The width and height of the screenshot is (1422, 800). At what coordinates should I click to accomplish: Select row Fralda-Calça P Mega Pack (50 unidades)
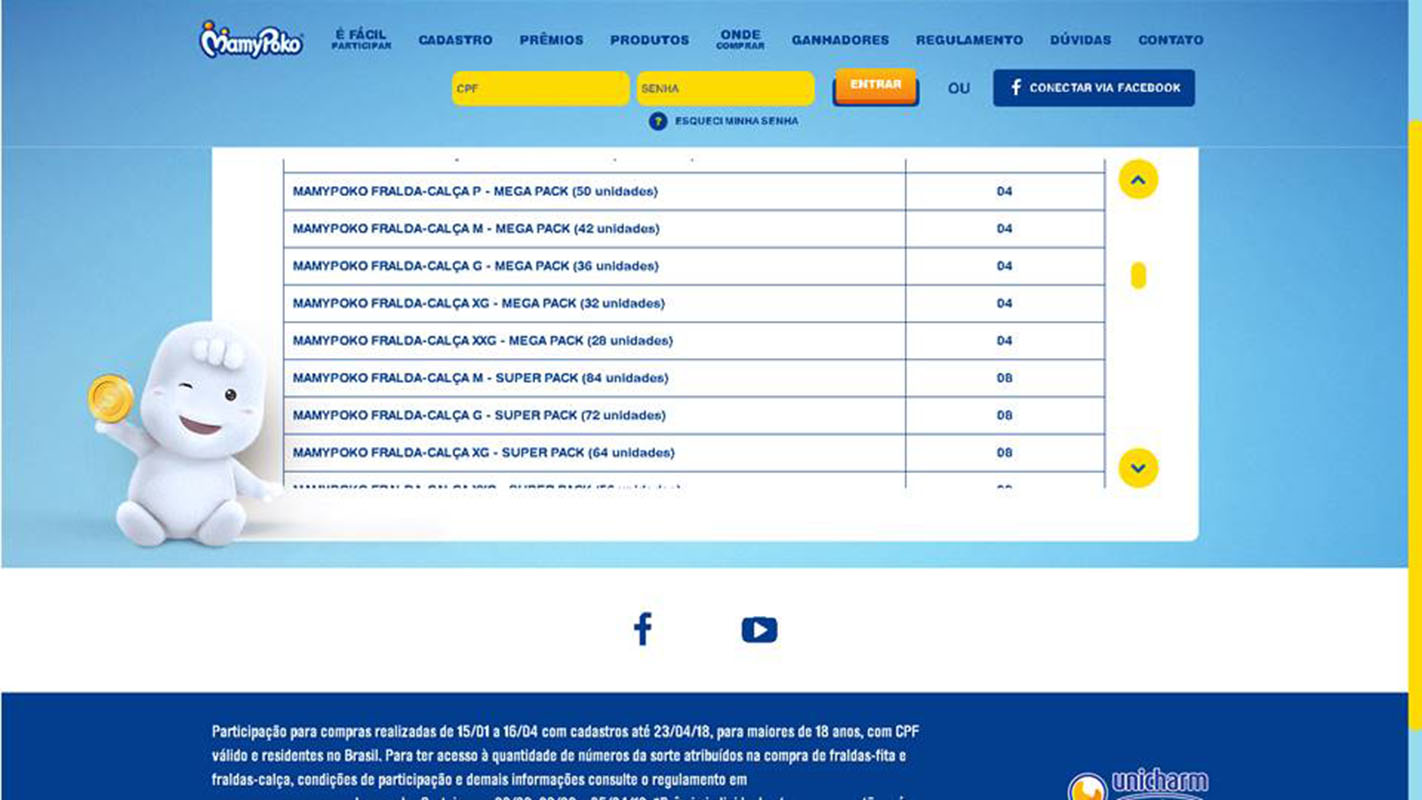[694, 191]
